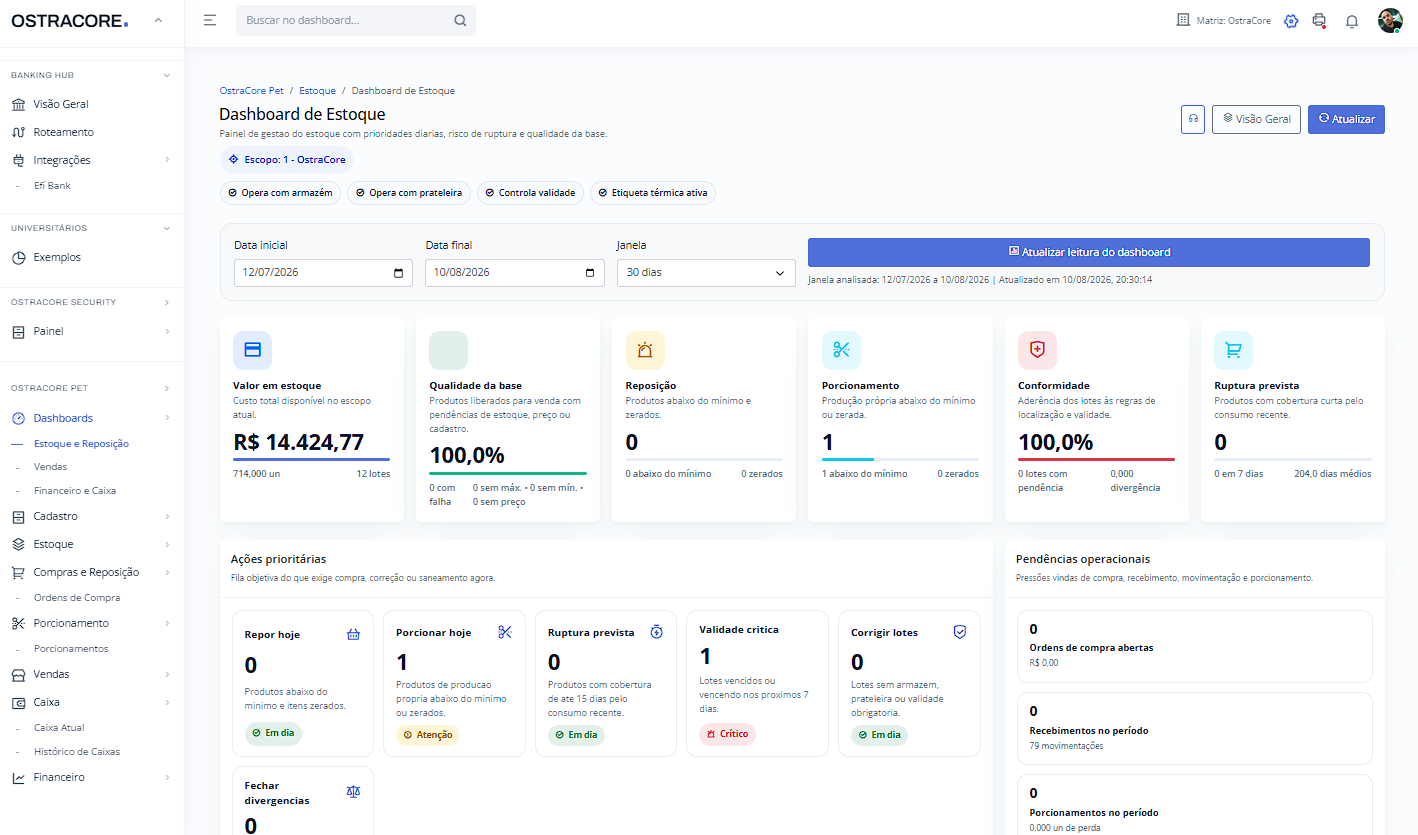The width and height of the screenshot is (1418, 835).
Task: Open the notifications bell
Action: click(x=1352, y=21)
